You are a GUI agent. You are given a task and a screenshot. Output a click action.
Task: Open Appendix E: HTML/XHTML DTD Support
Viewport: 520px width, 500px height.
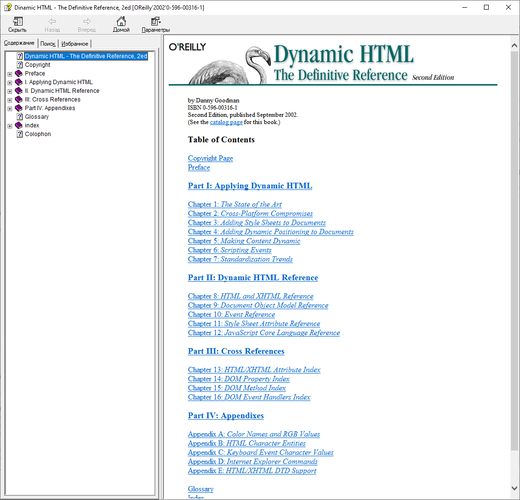[x=252, y=471]
